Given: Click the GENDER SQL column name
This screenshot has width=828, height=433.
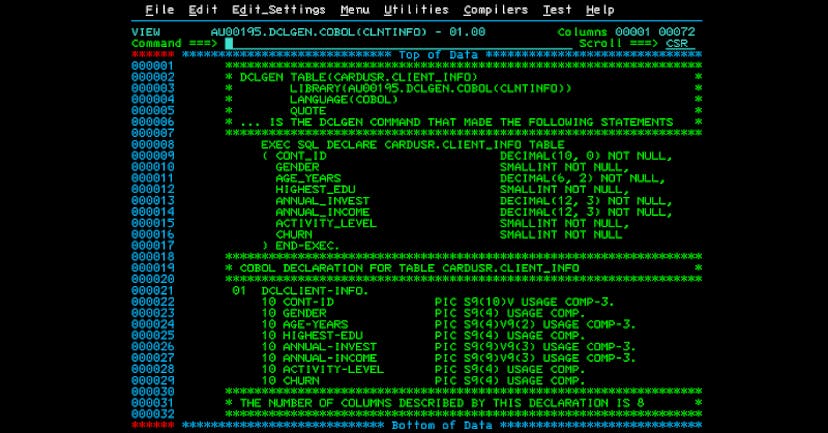Looking at the screenshot, I should point(297,167).
